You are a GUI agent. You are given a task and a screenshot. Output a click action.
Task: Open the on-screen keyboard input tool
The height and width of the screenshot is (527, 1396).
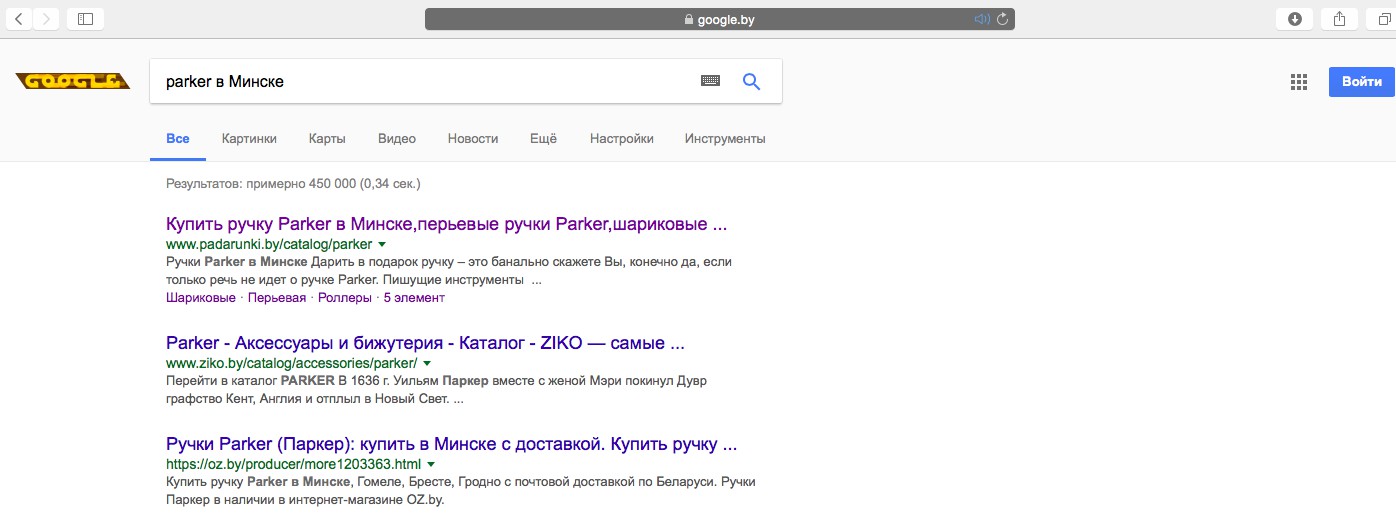point(710,81)
